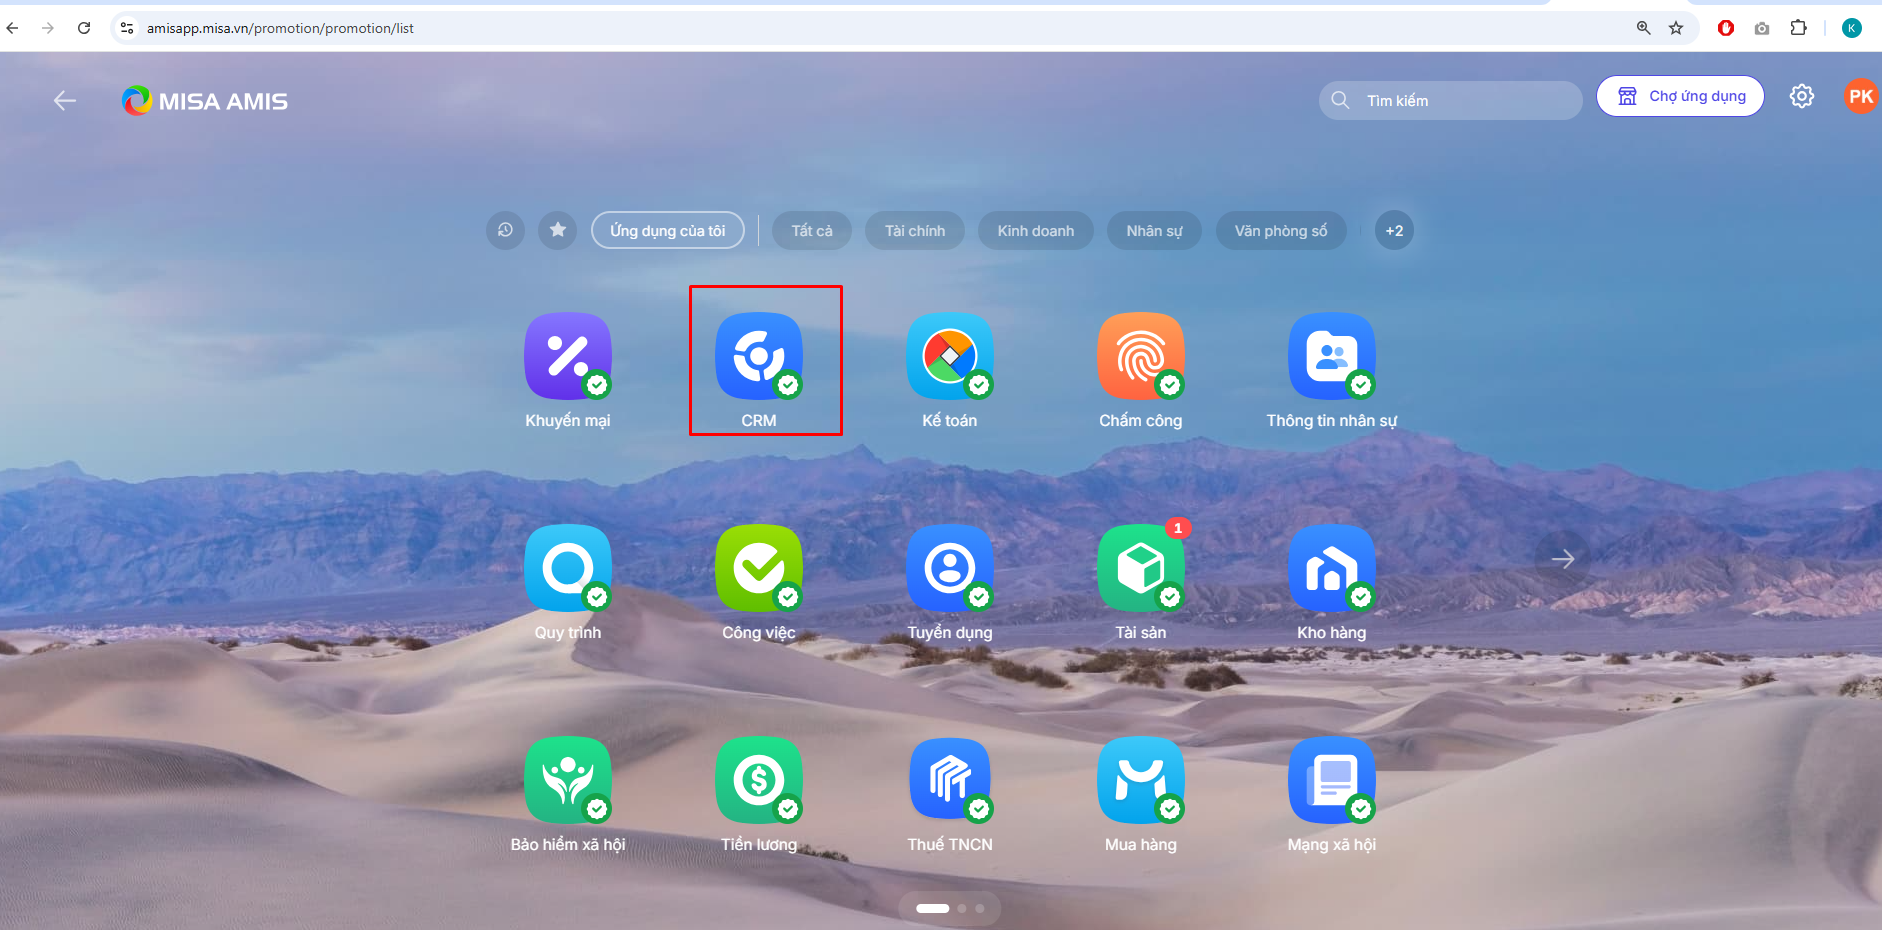Open Thông tin nhân sự app
Screen dimensions: 1882x930
coord(1331,357)
